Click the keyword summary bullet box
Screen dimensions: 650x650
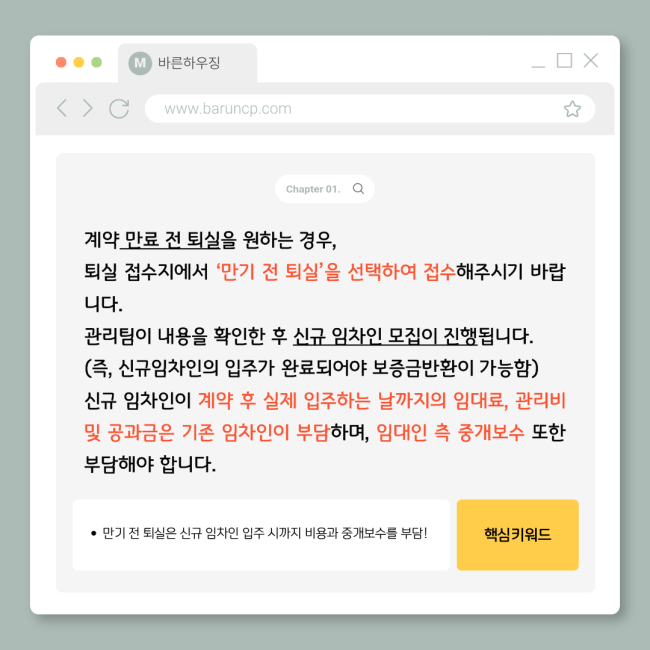[x=261, y=535]
